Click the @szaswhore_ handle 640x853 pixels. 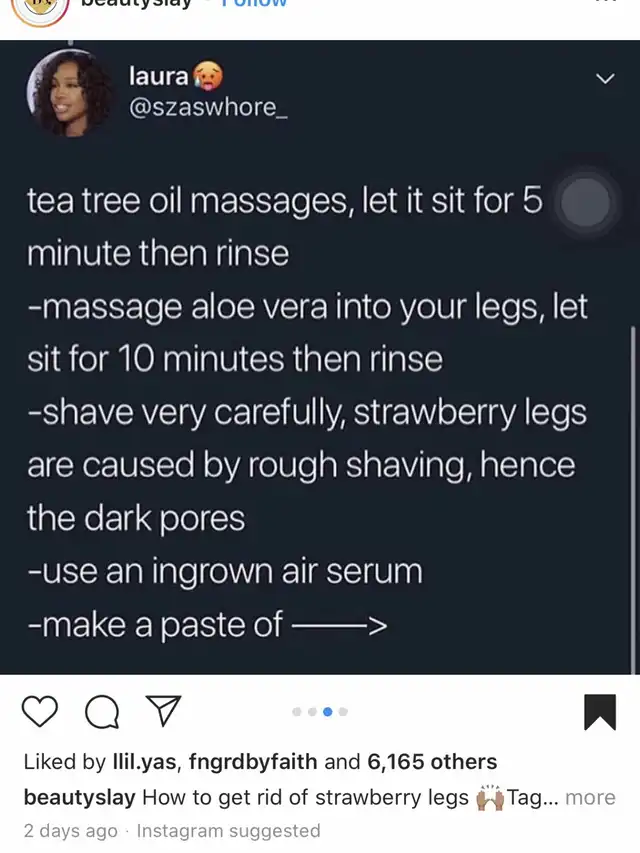pyautogui.click(x=207, y=107)
